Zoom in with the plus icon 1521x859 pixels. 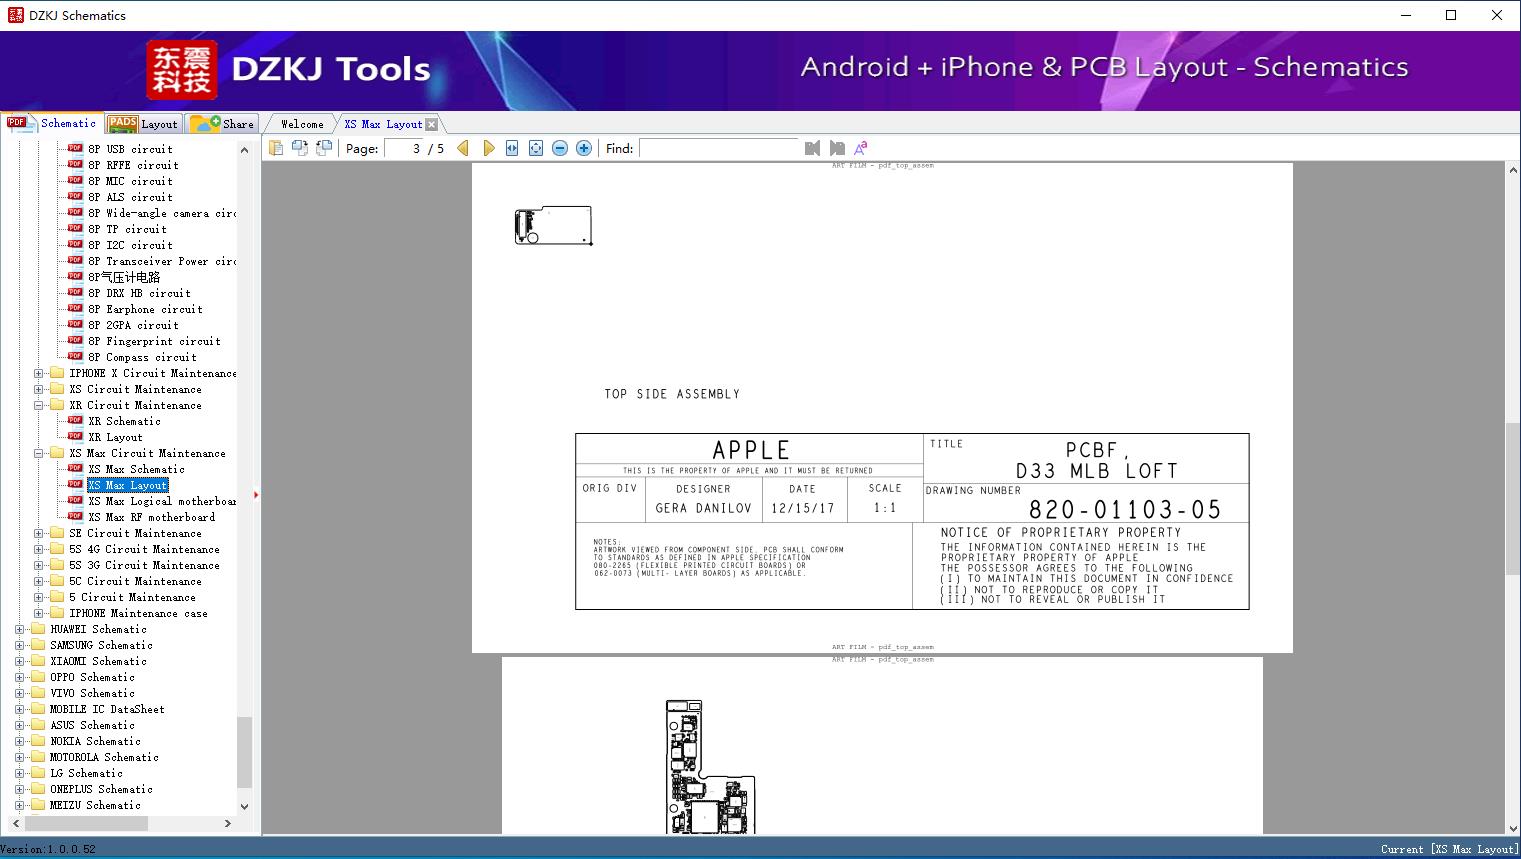[584, 148]
